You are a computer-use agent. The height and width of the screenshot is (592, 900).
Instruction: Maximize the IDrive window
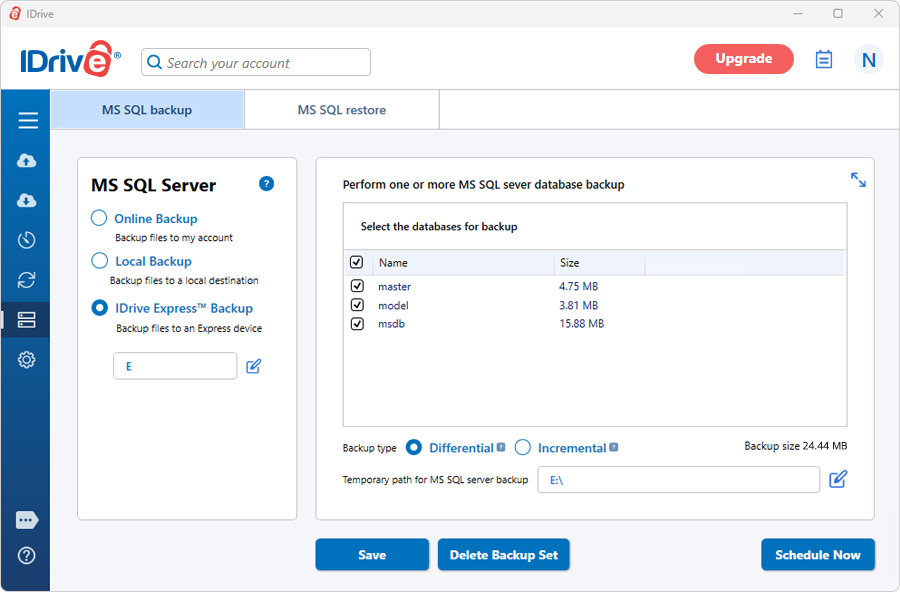tap(838, 13)
